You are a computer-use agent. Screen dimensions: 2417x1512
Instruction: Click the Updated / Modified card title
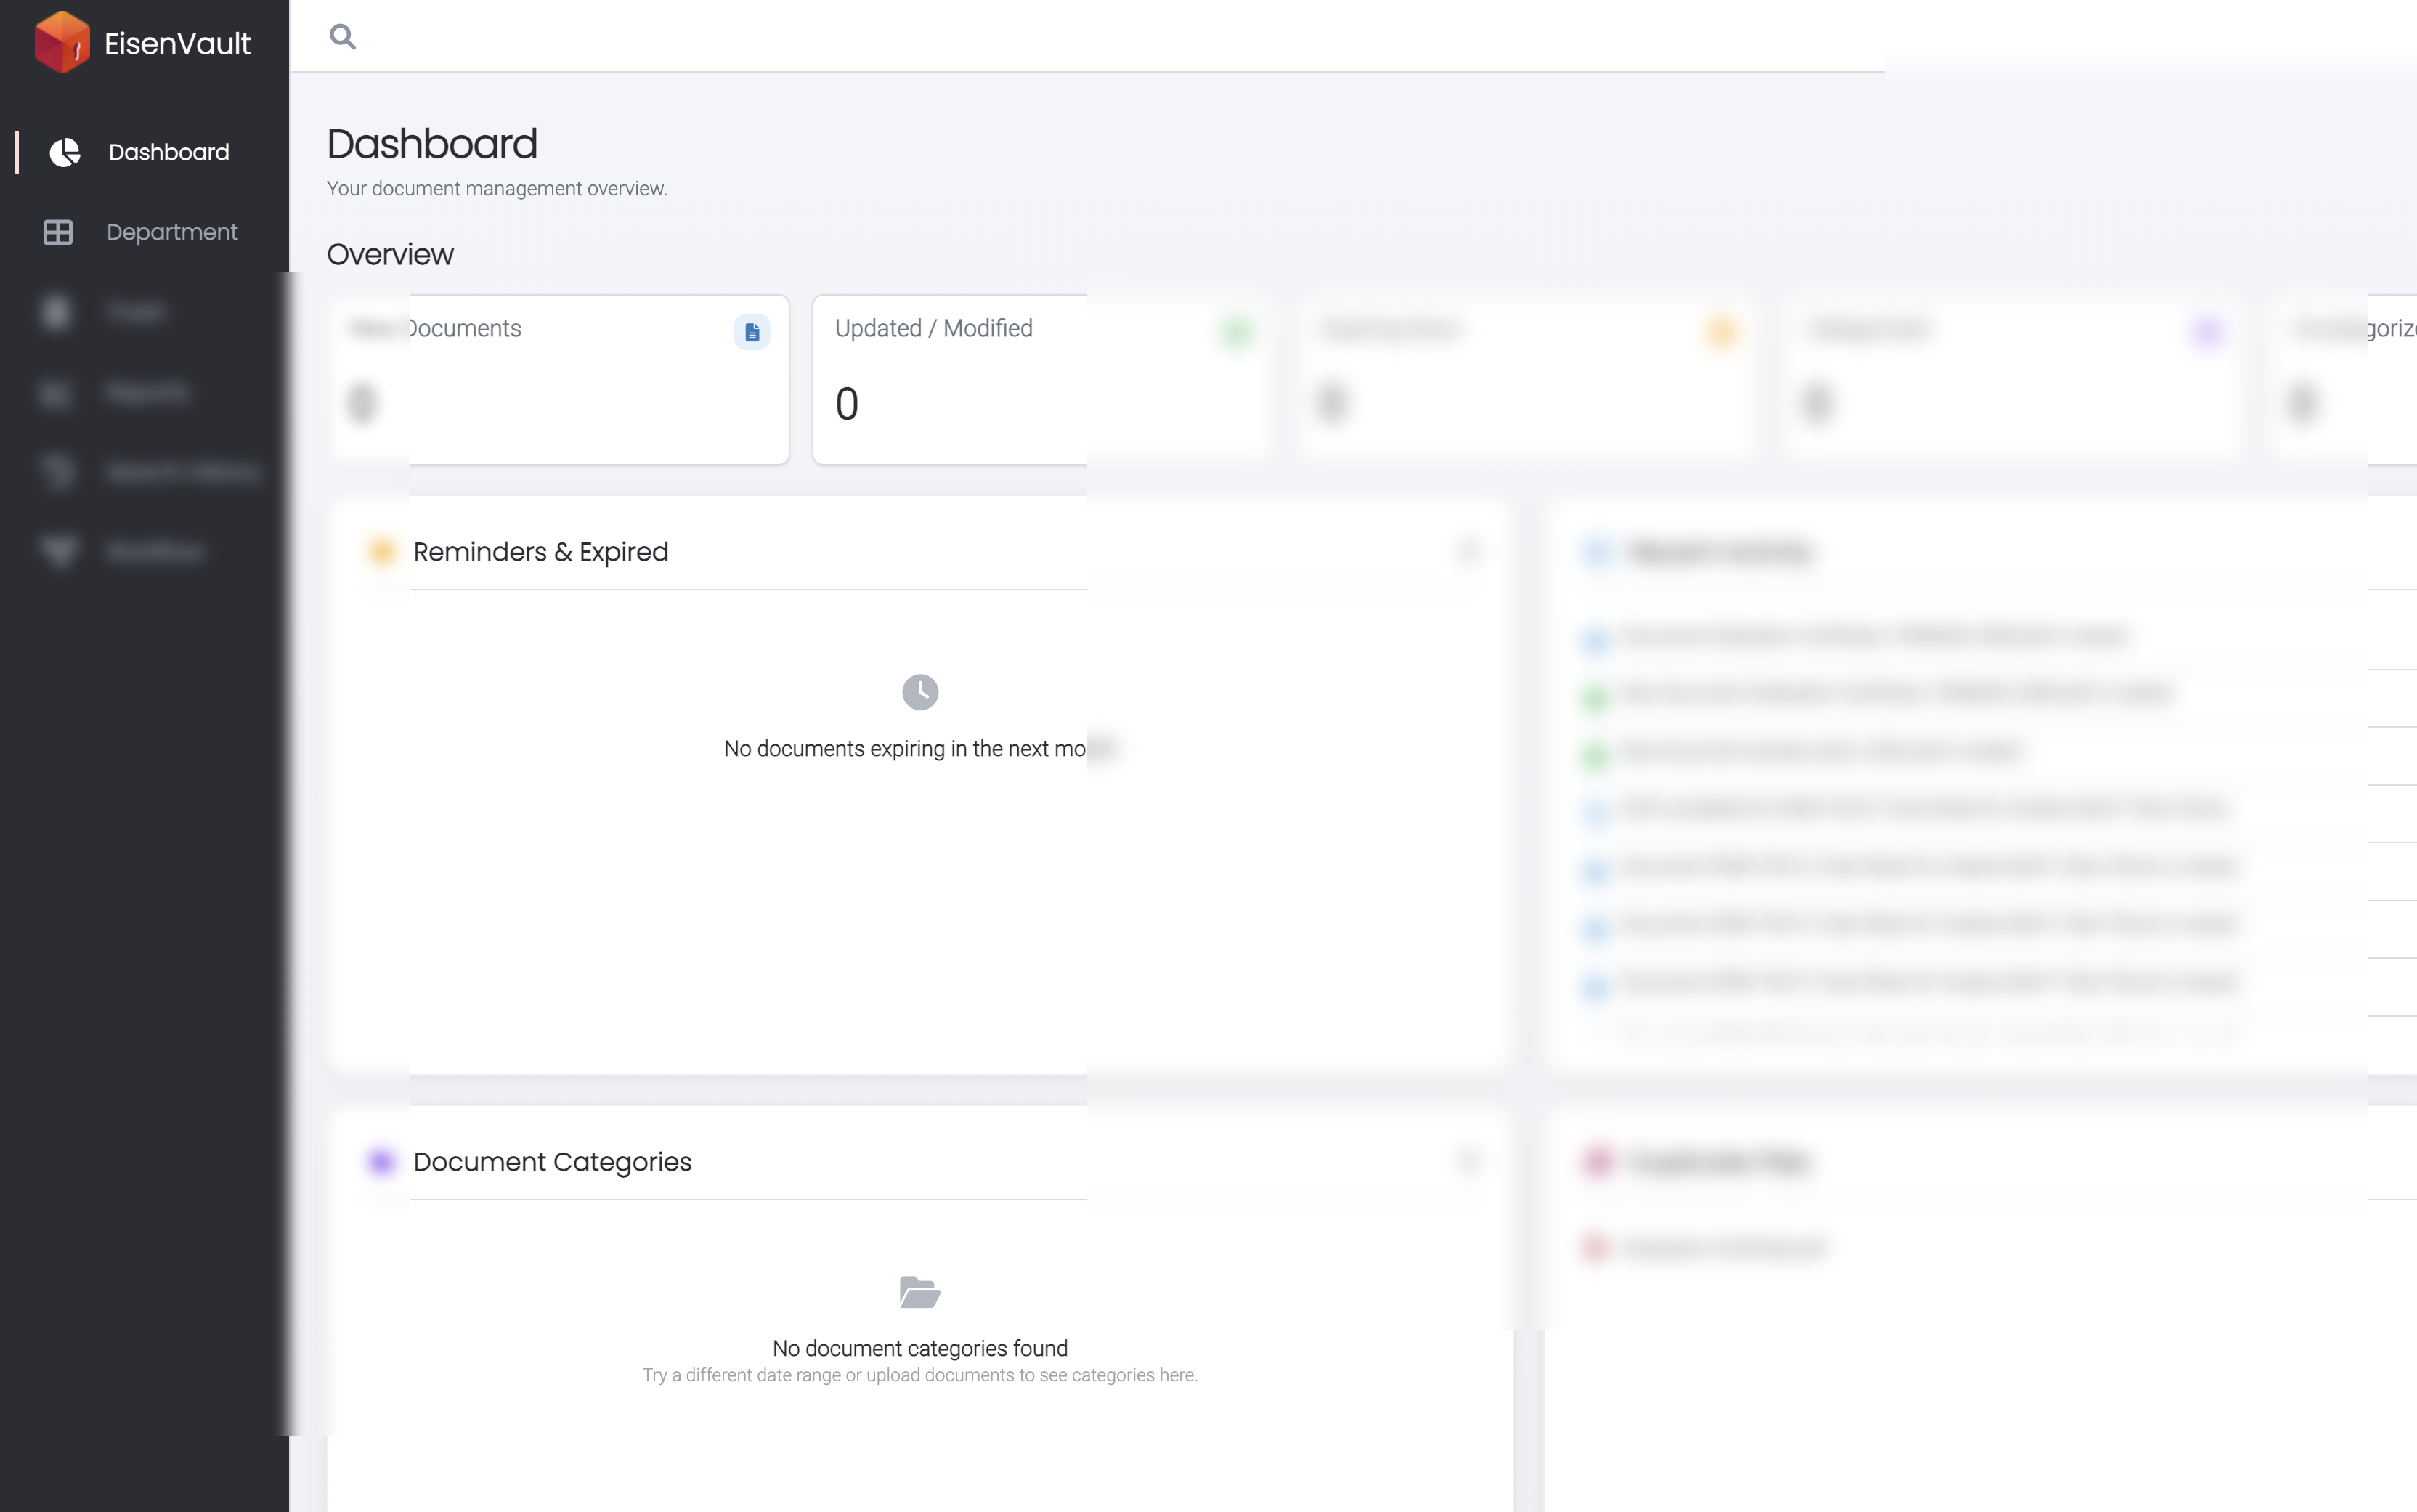(x=934, y=328)
